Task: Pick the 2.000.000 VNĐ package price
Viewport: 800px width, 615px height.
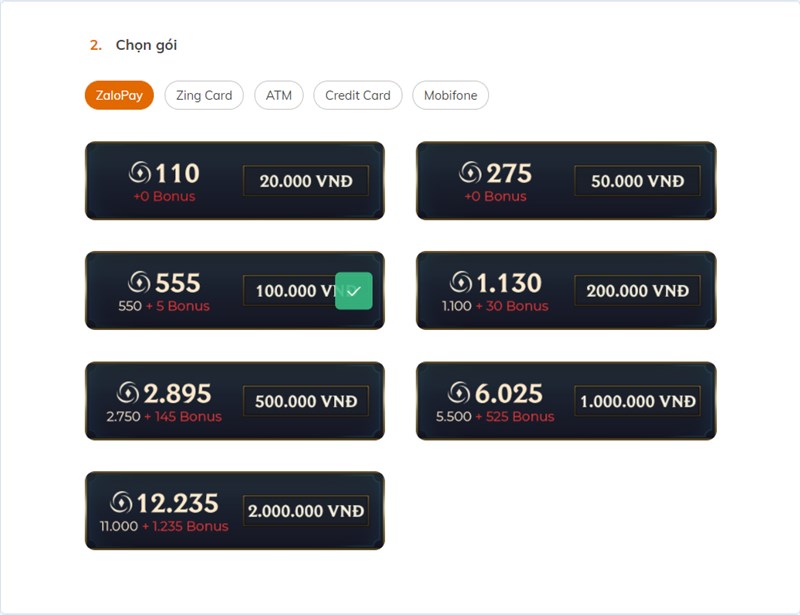Action: [x=306, y=510]
